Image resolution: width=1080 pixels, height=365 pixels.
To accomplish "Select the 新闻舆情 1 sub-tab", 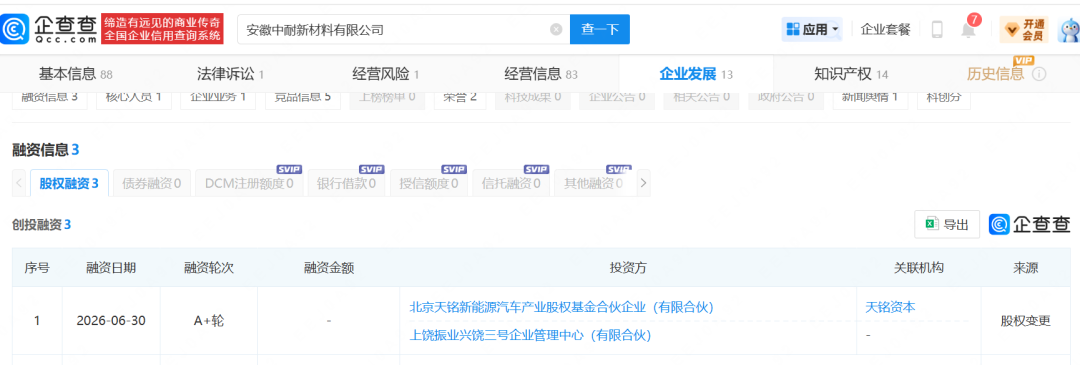I will [870, 97].
